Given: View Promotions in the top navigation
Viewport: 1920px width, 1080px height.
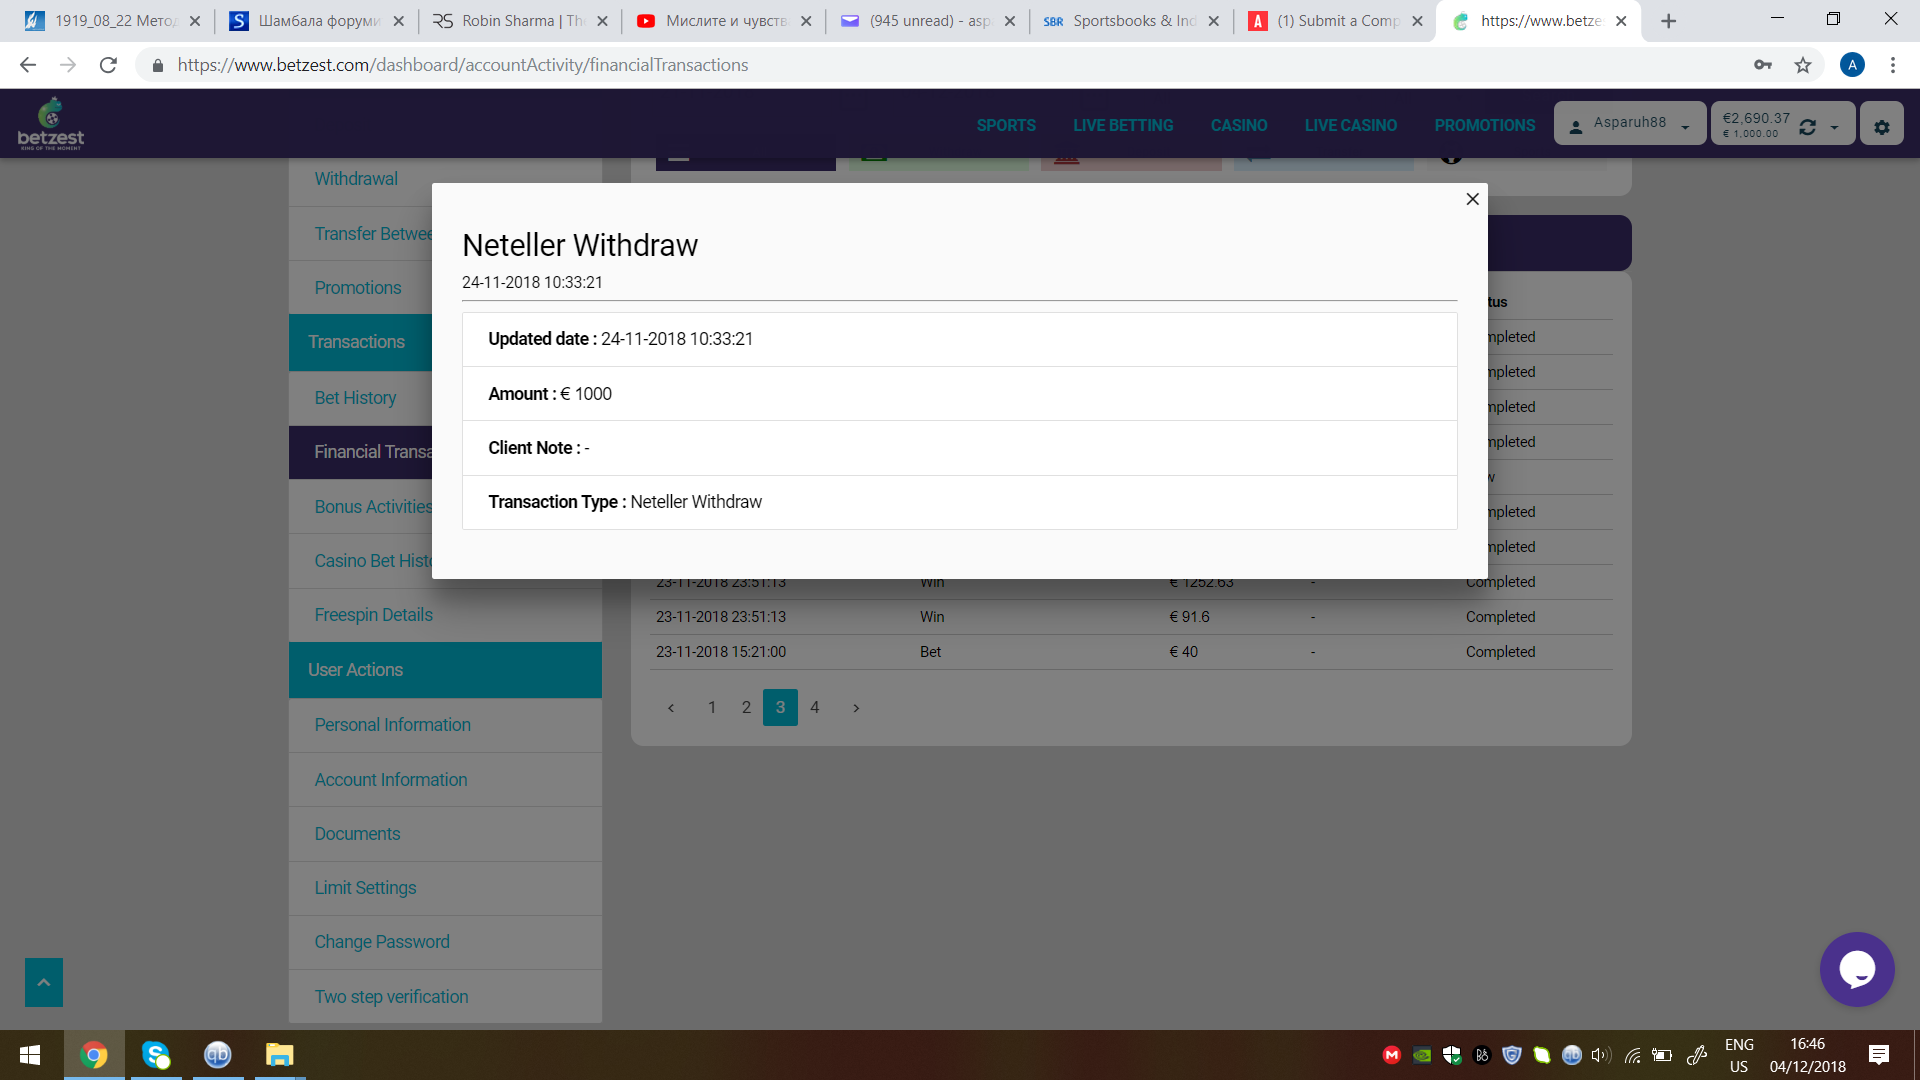Looking at the screenshot, I should [1485, 125].
